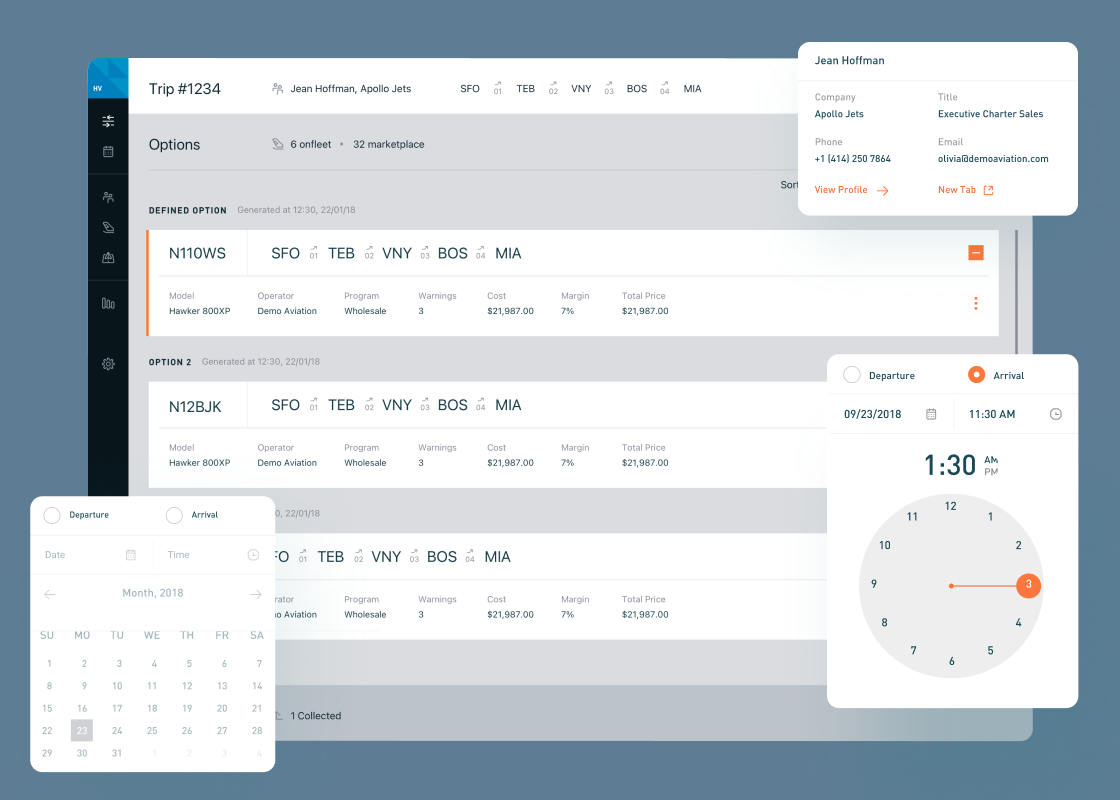
Task: Select AM in the time picker
Action: (x=991, y=460)
